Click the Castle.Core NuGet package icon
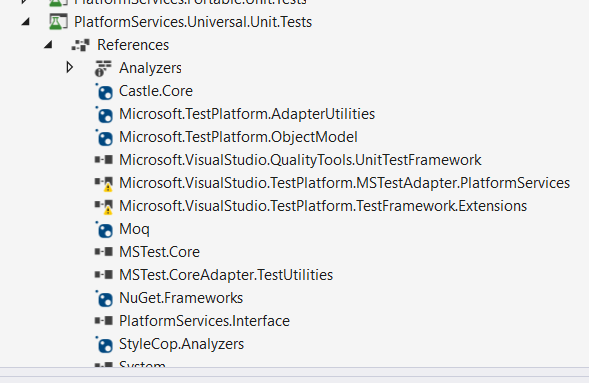Image resolution: width=589 pixels, height=383 pixels. 104,91
